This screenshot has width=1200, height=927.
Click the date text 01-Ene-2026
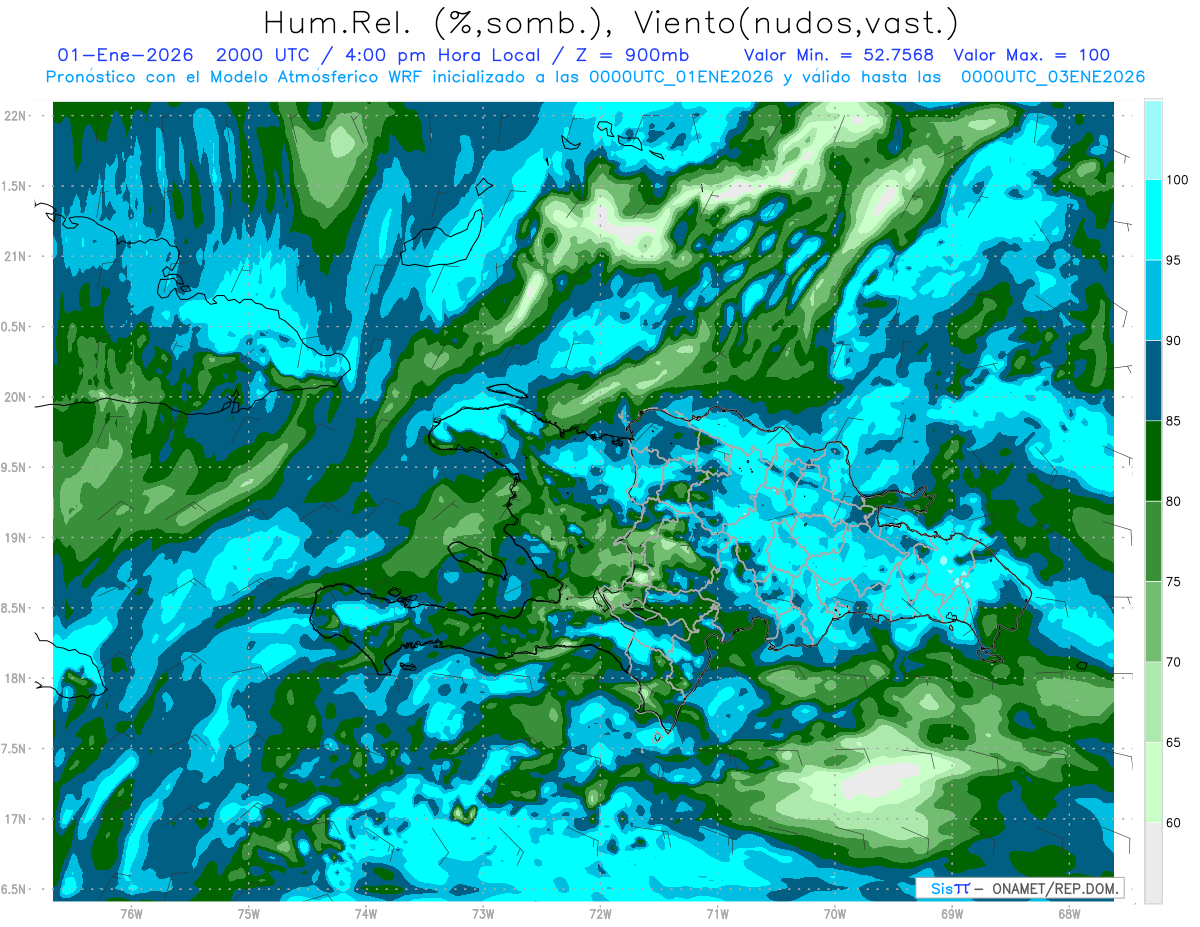126,55
